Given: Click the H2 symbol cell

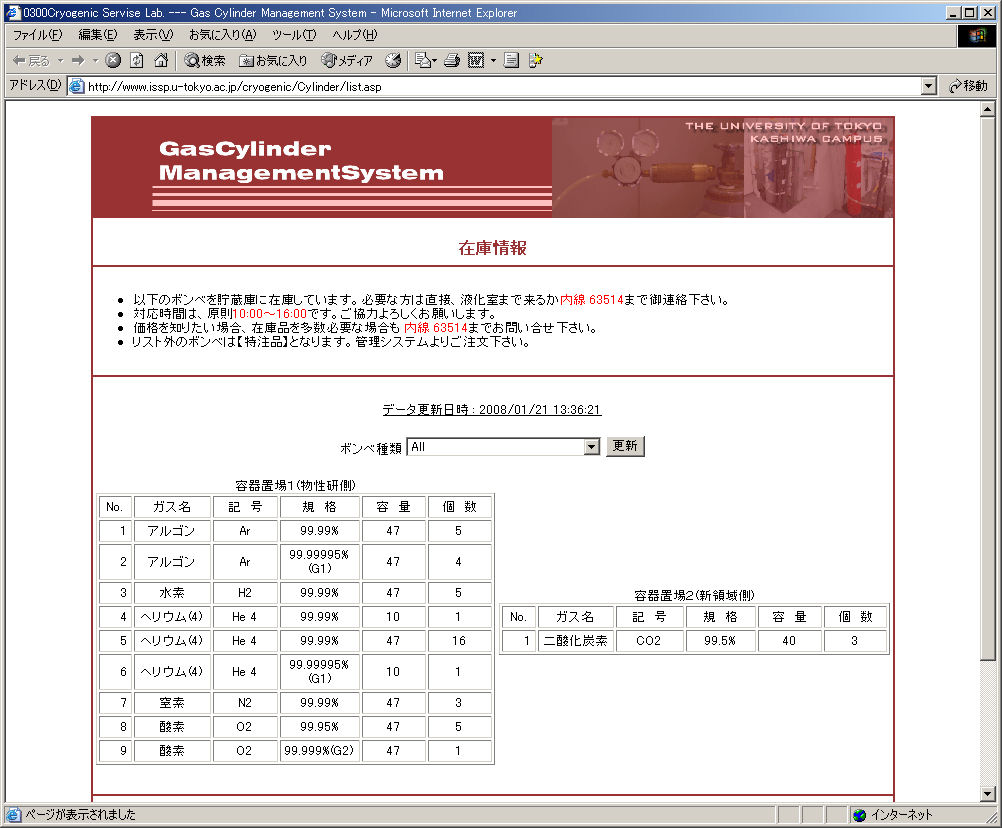Looking at the screenshot, I should tap(245, 593).
